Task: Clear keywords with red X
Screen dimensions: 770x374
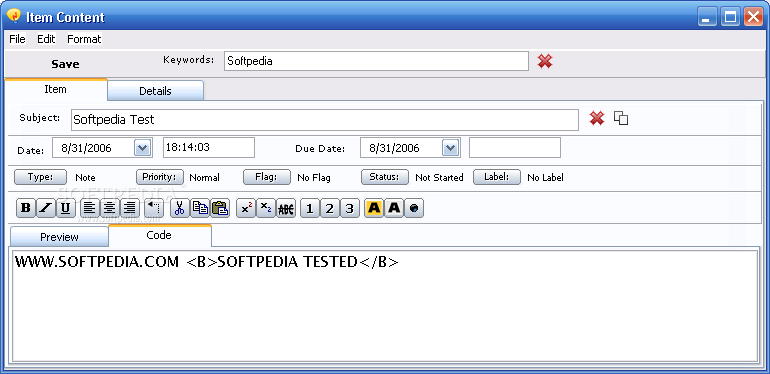Action: pos(545,61)
